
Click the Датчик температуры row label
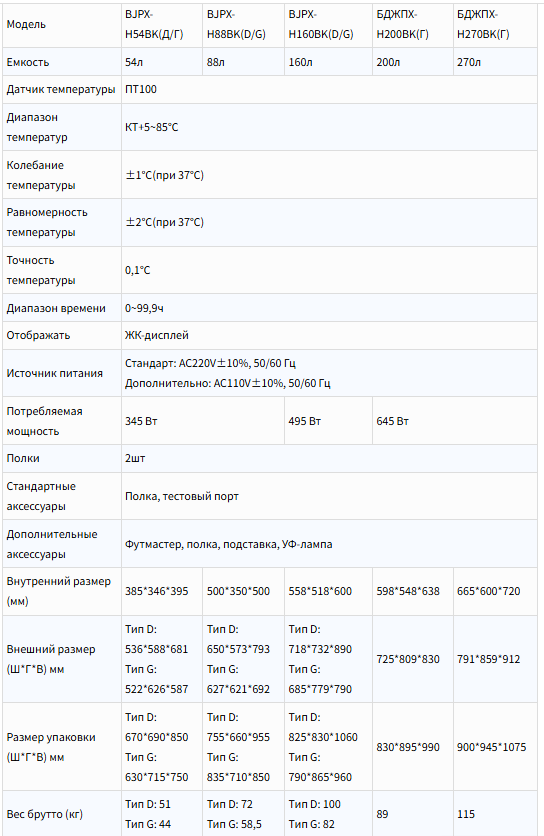tap(61, 89)
